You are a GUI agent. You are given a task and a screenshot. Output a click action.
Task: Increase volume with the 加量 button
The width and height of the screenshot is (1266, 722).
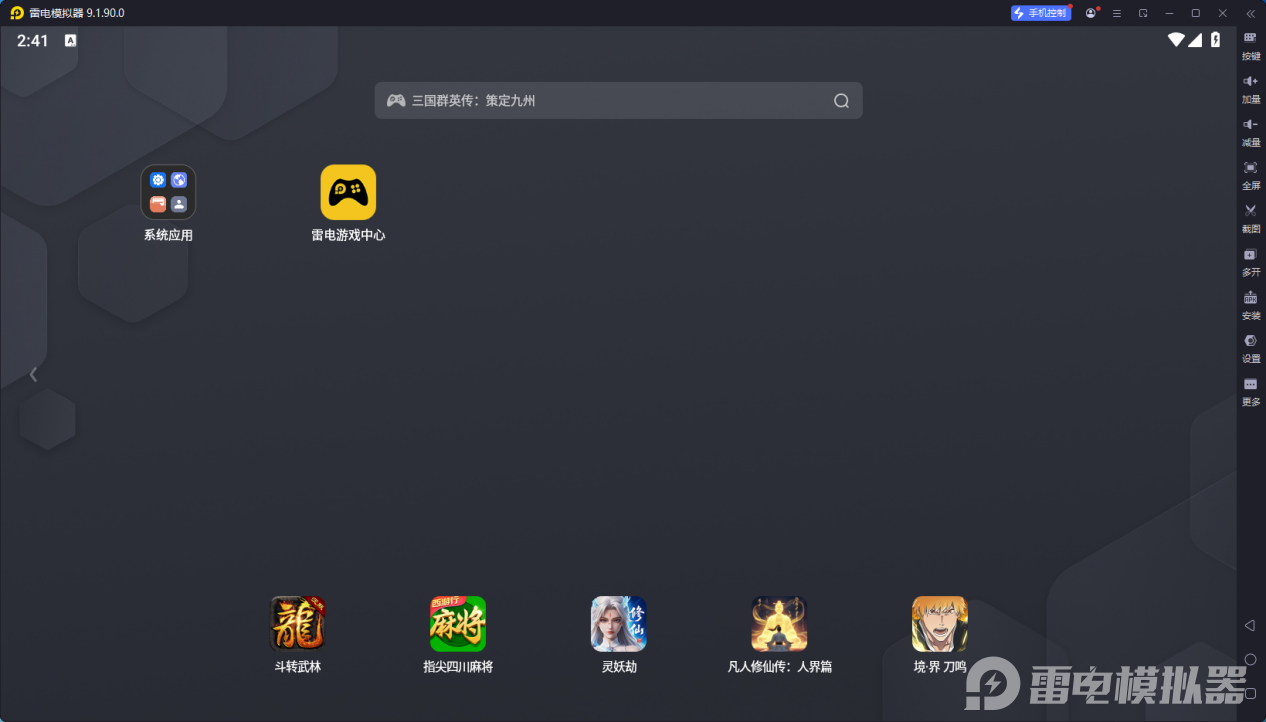(x=1250, y=88)
